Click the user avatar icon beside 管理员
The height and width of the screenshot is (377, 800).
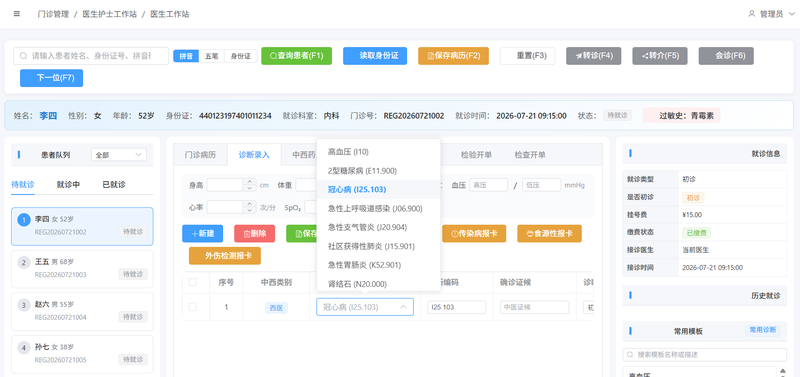(x=752, y=14)
